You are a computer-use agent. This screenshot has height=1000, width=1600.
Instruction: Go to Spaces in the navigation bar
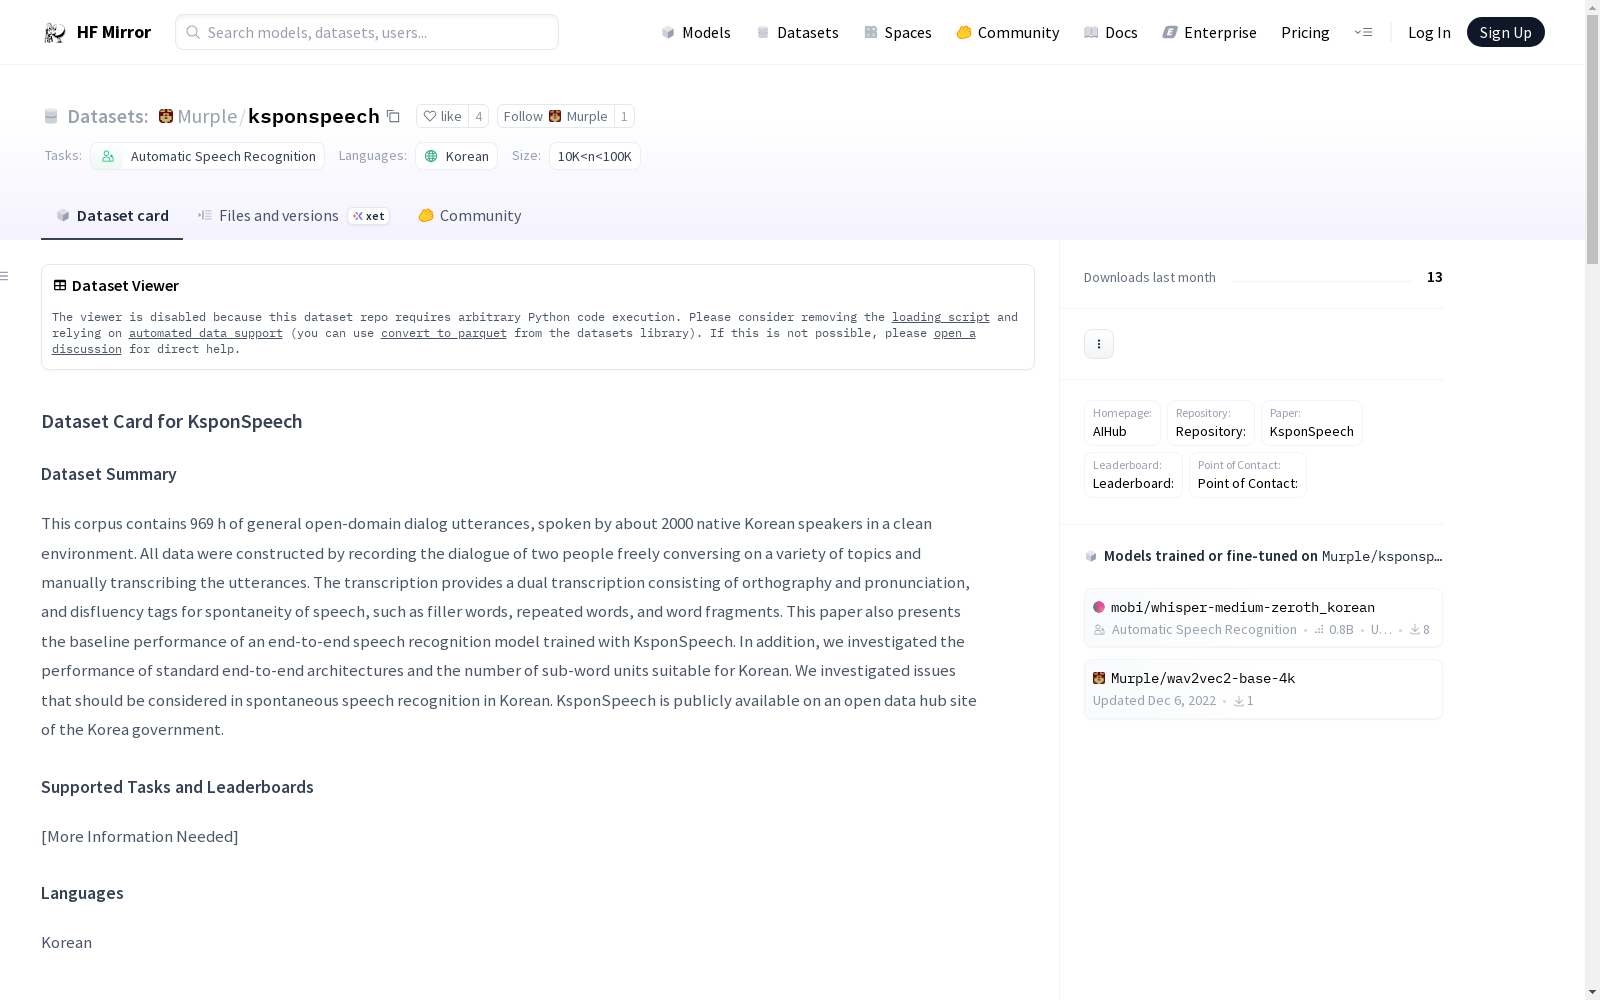tap(897, 33)
